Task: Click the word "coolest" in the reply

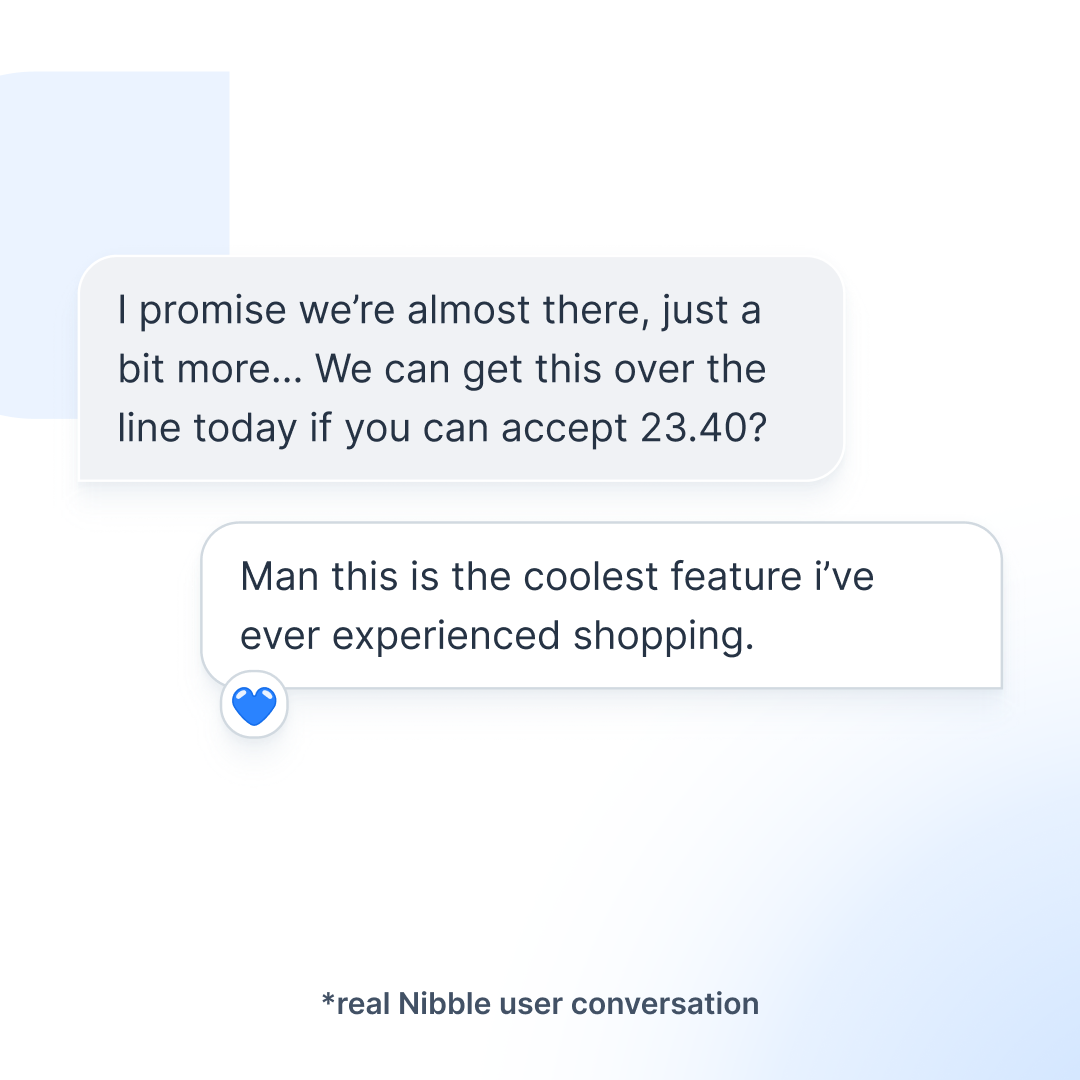Action: point(592,577)
